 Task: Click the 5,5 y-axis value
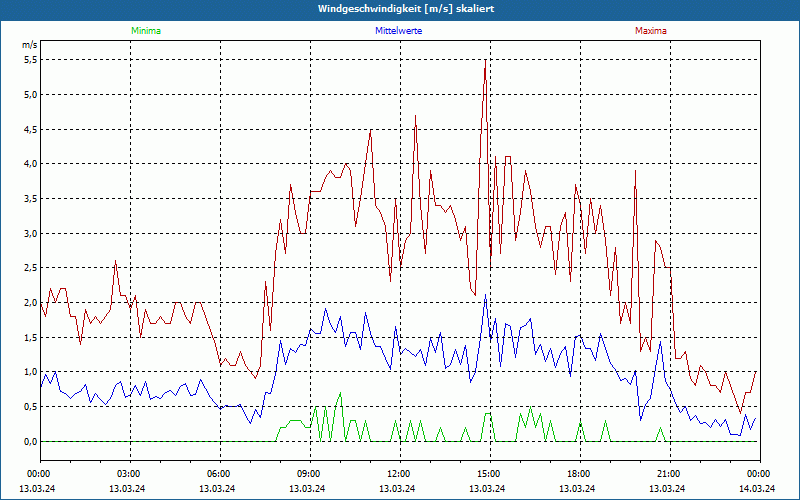31,60
